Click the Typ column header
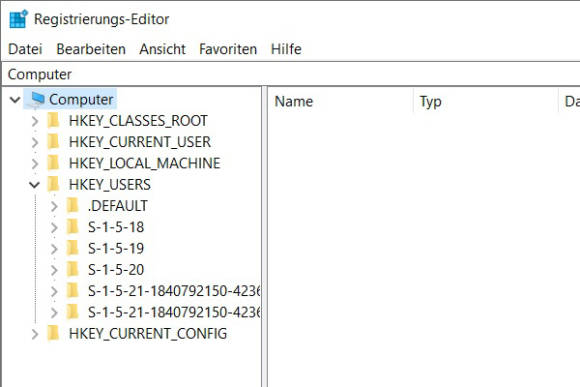 (486, 101)
